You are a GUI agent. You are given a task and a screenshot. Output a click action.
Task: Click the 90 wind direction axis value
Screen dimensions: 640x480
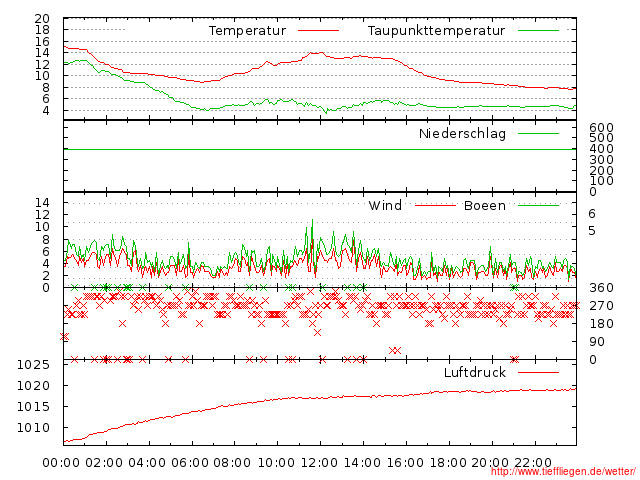597,342
